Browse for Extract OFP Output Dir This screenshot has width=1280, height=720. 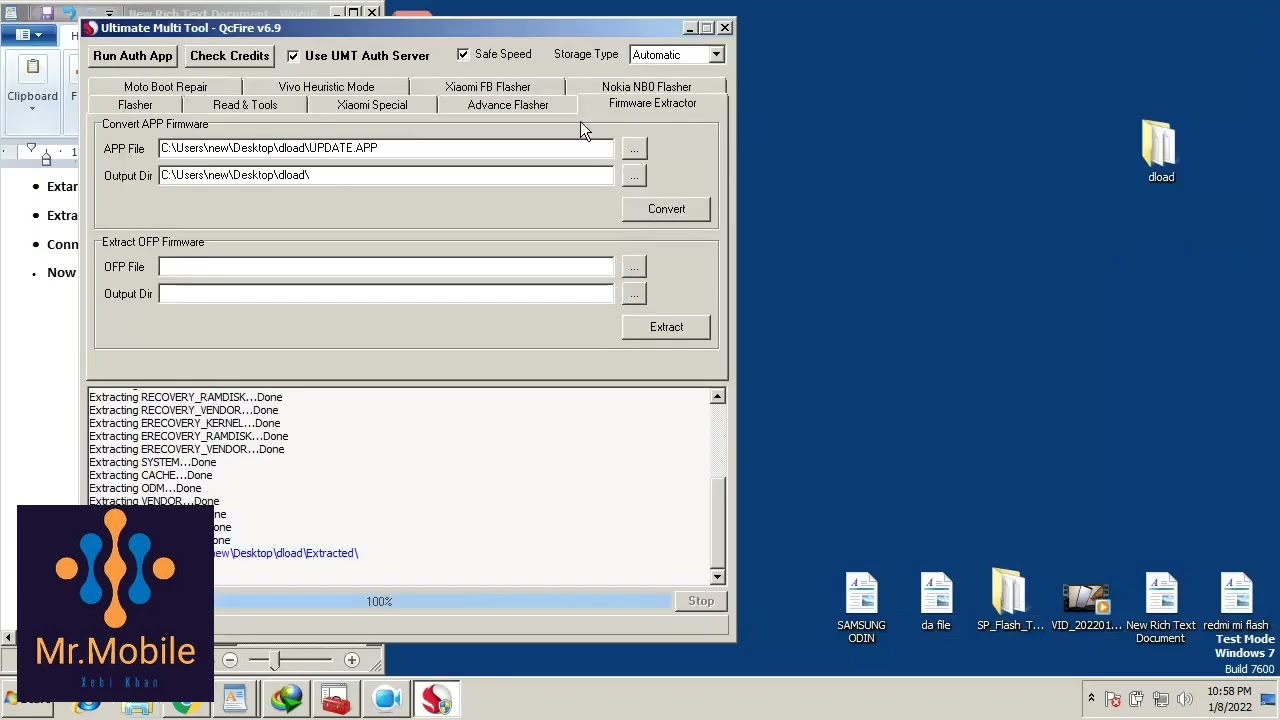[x=634, y=294]
